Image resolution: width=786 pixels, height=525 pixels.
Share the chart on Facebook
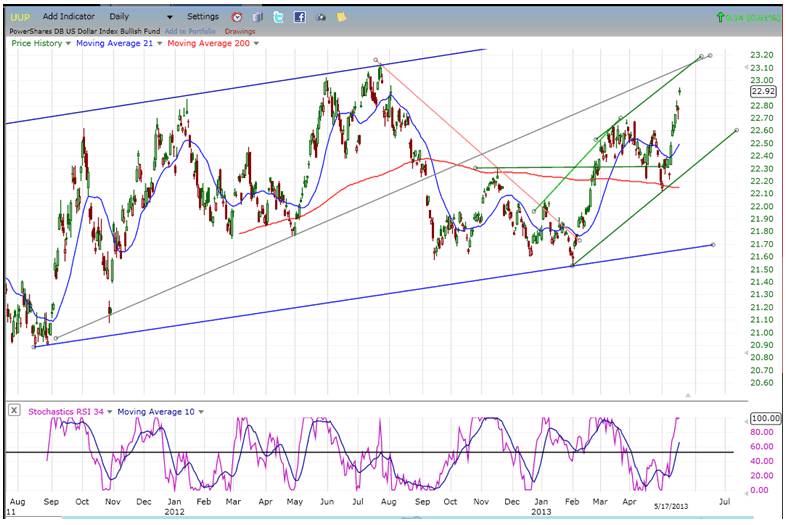point(299,17)
